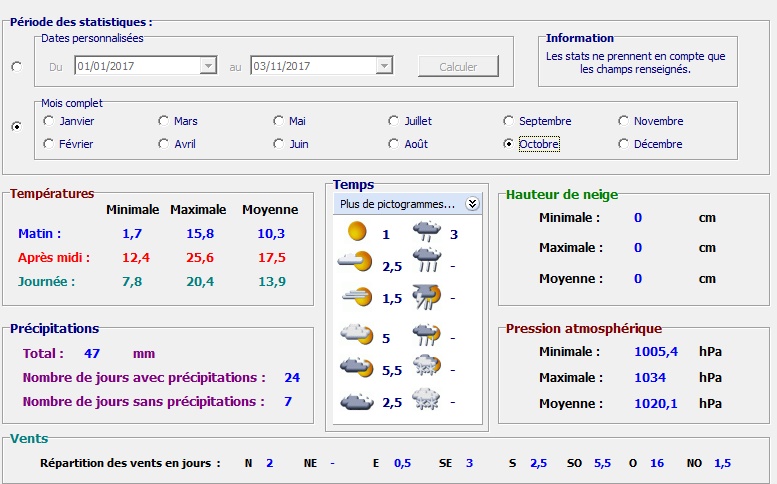Click the SO wind value 5,5
Image resolution: width=777 pixels, height=484 pixels.
click(x=603, y=463)
